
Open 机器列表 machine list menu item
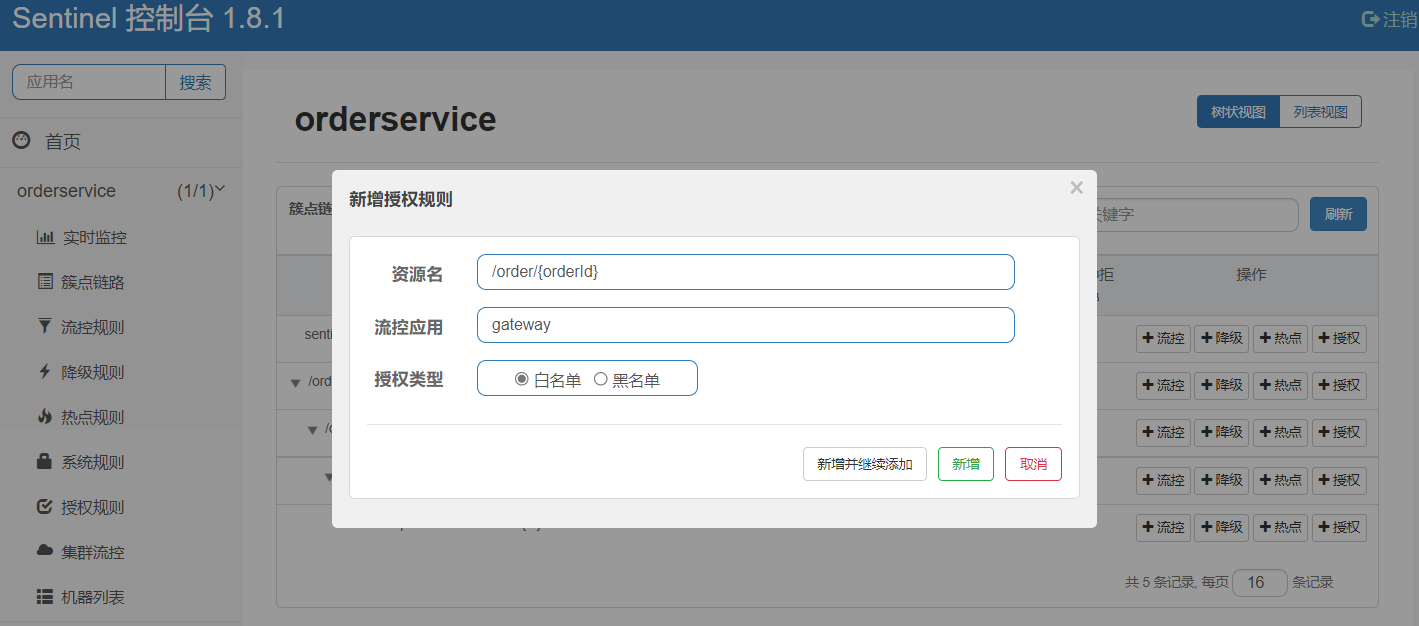click(92, 597)
